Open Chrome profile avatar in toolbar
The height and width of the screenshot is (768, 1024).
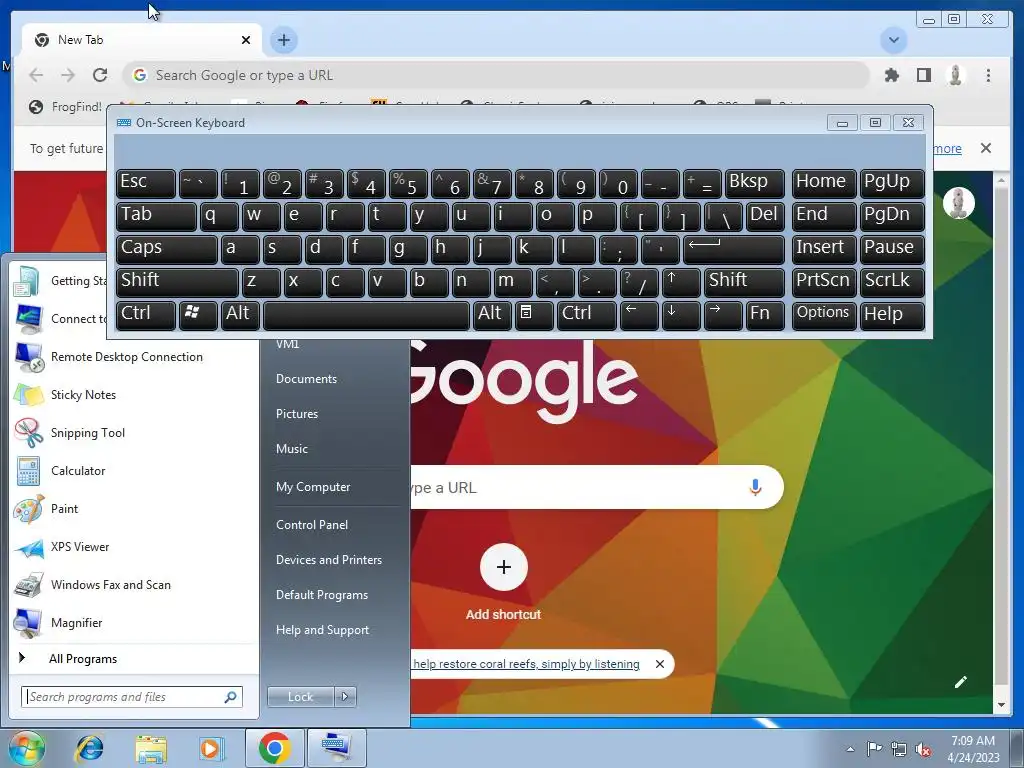point(955,75)
